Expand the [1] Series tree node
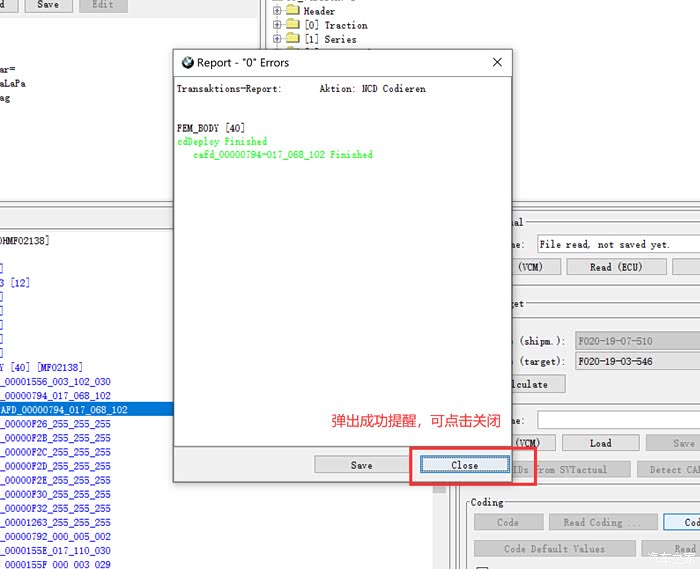700x569 pixels. (277, 39)
